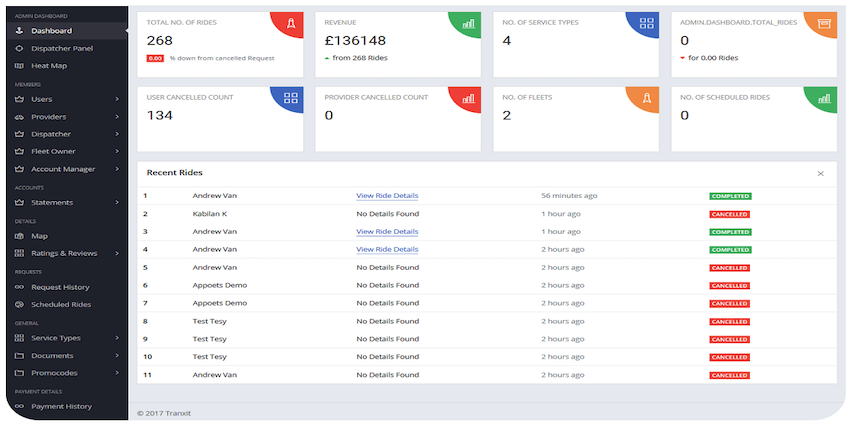
Task: Expand the Users submenu chevron
Action: [x=117, y=99]
